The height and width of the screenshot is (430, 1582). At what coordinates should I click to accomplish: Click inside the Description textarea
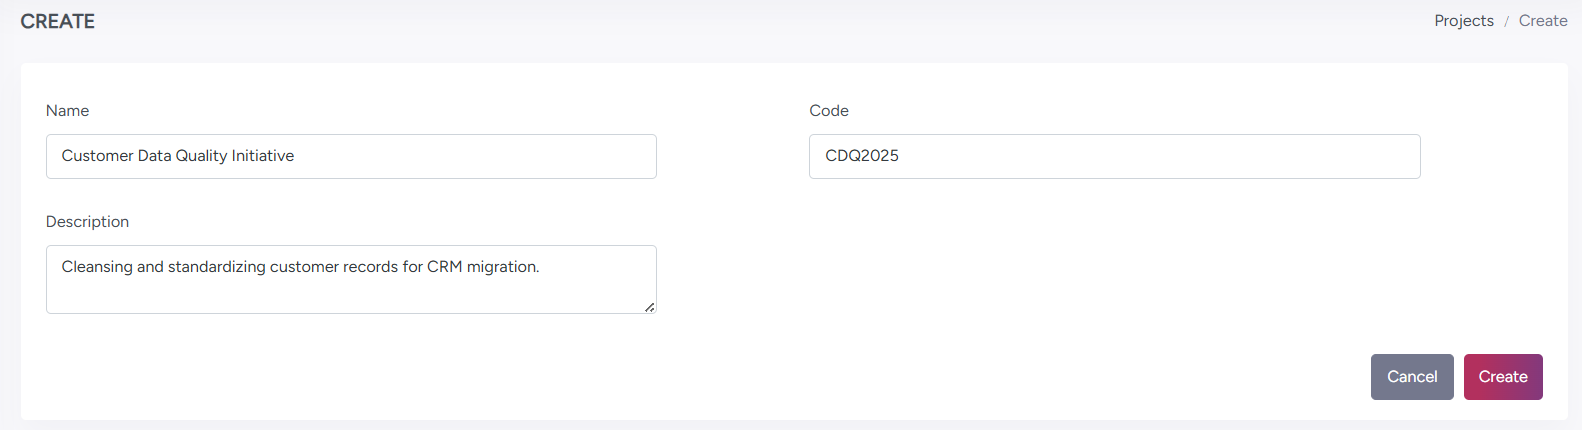point(350,290)
